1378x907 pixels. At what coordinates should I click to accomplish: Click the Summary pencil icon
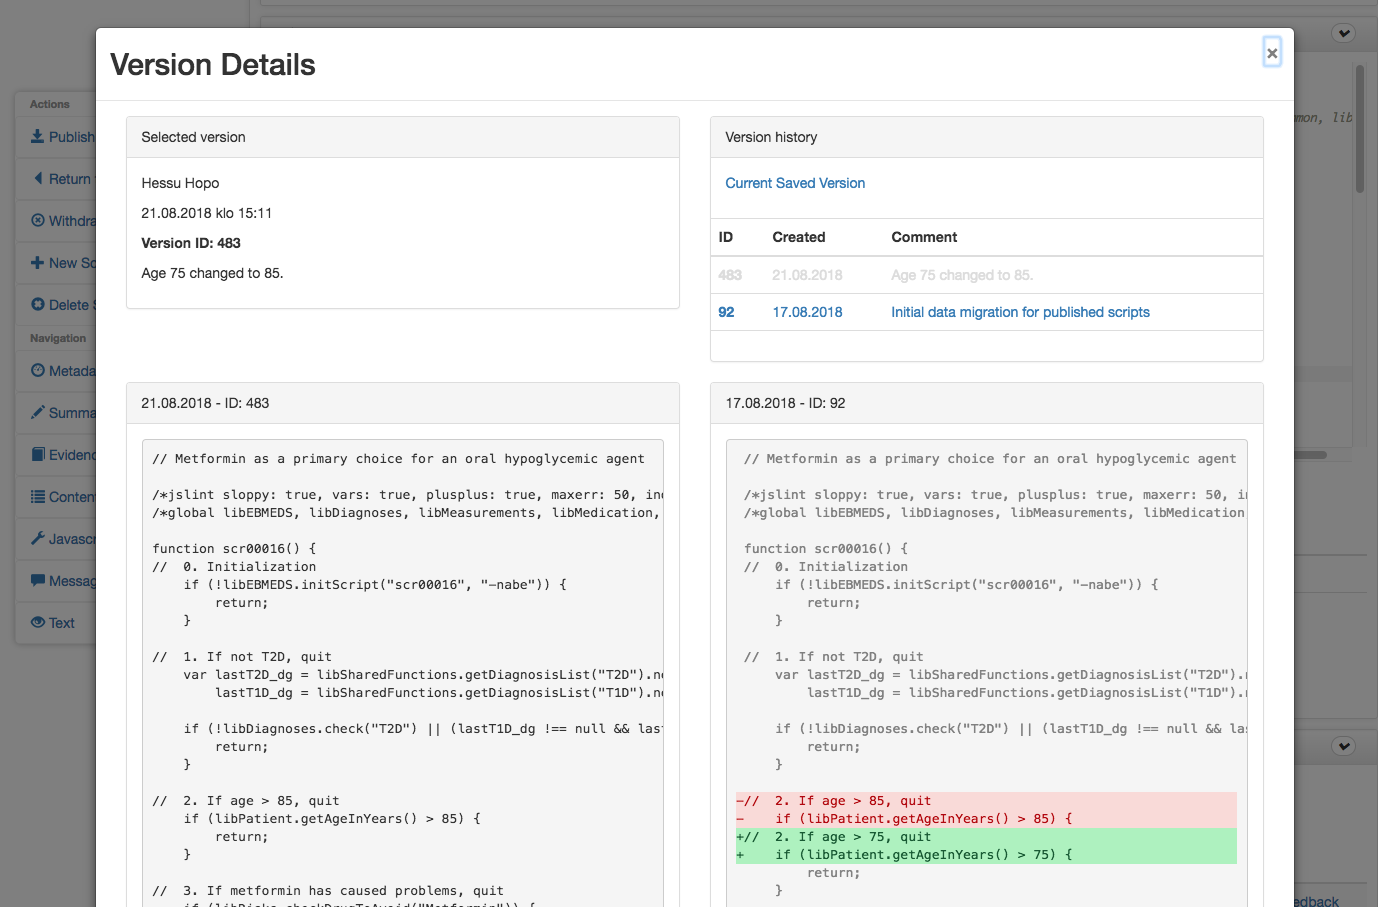pyautogui.click(x=38, y=412)
